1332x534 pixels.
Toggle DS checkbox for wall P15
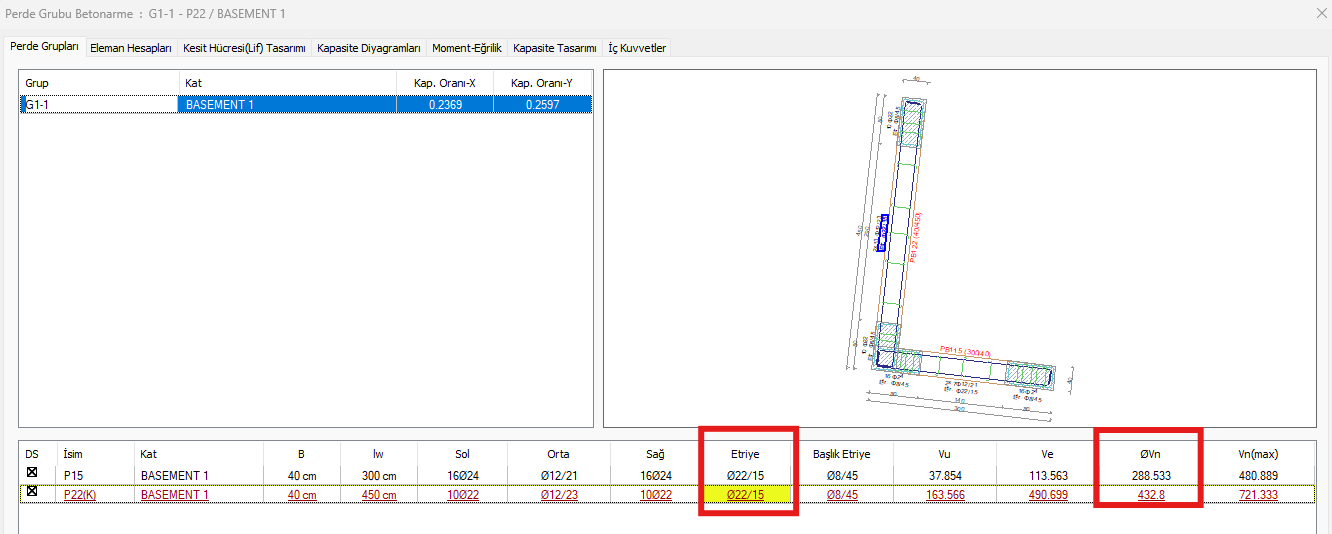(32, 474)
